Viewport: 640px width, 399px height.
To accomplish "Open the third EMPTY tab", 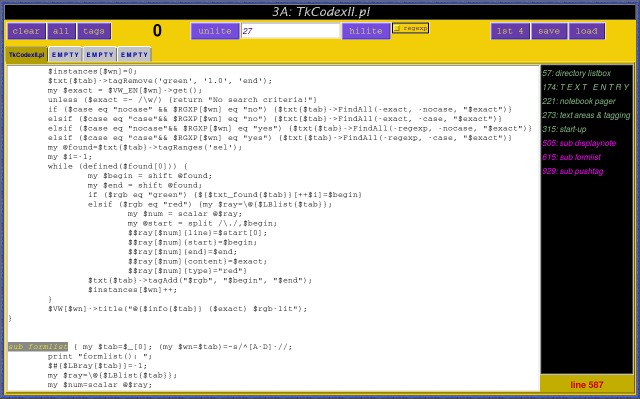I will coord(134,55).
